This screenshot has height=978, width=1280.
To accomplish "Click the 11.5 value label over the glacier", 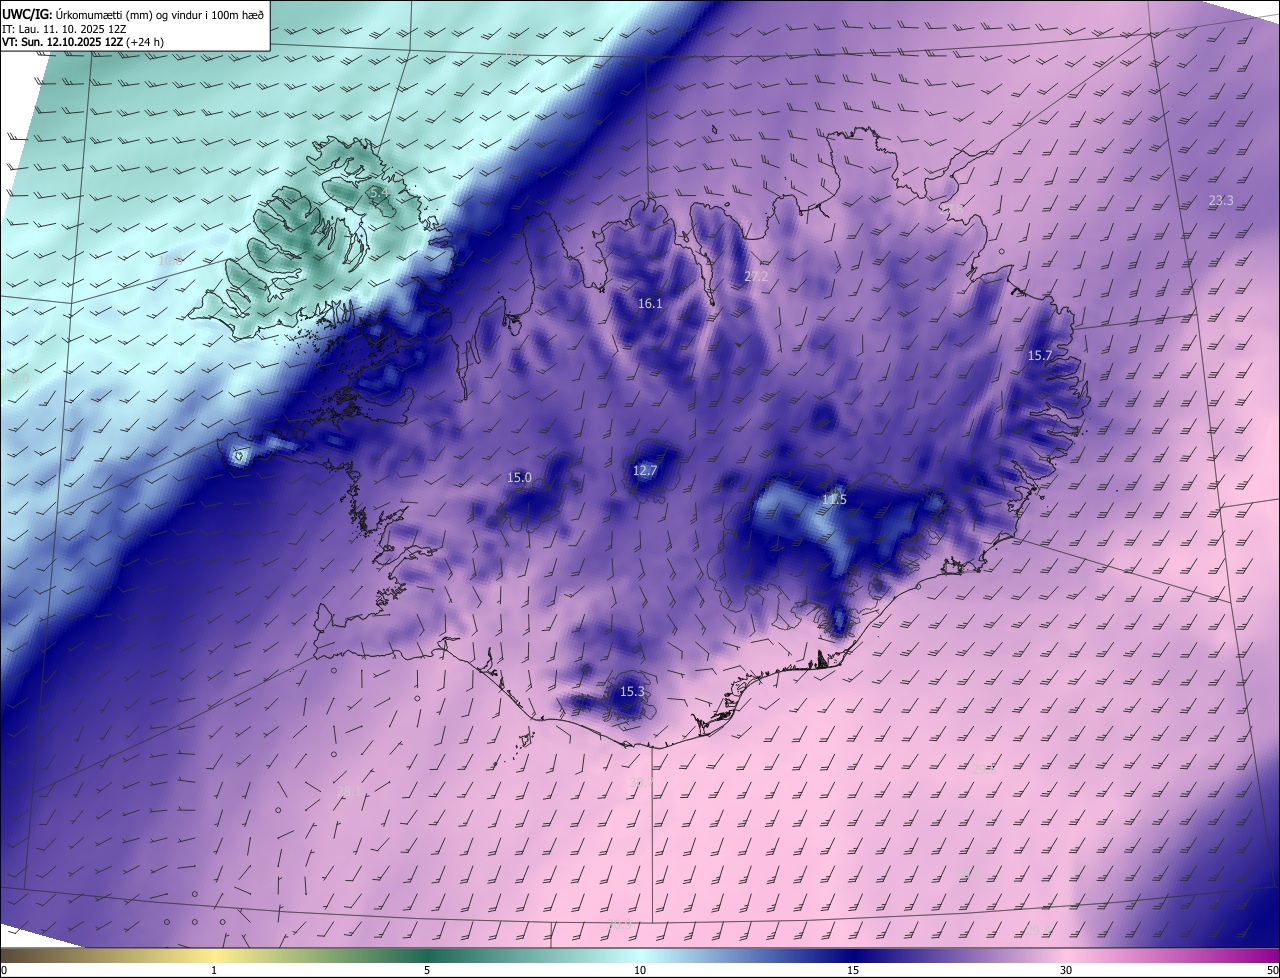I will [834, 500].
